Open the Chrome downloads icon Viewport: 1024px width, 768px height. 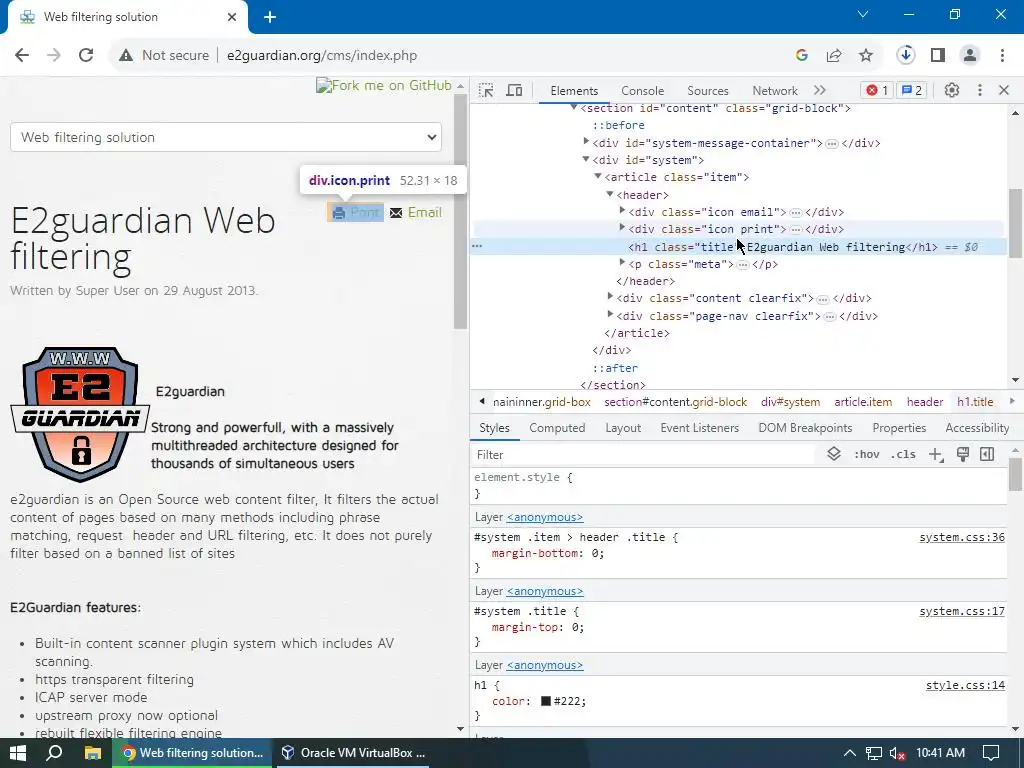906,56
